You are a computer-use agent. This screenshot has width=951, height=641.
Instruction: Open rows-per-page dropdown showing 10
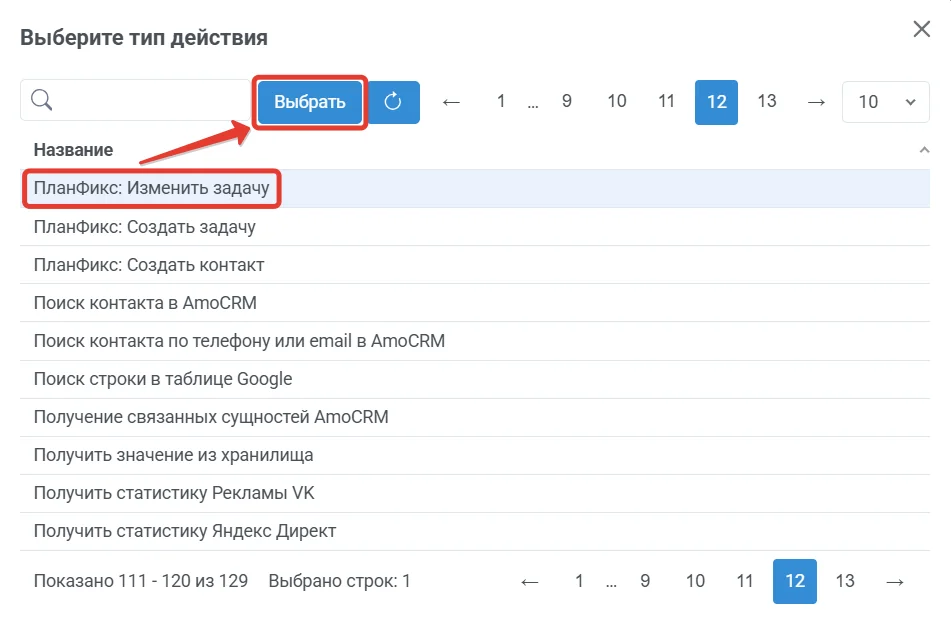885,102
